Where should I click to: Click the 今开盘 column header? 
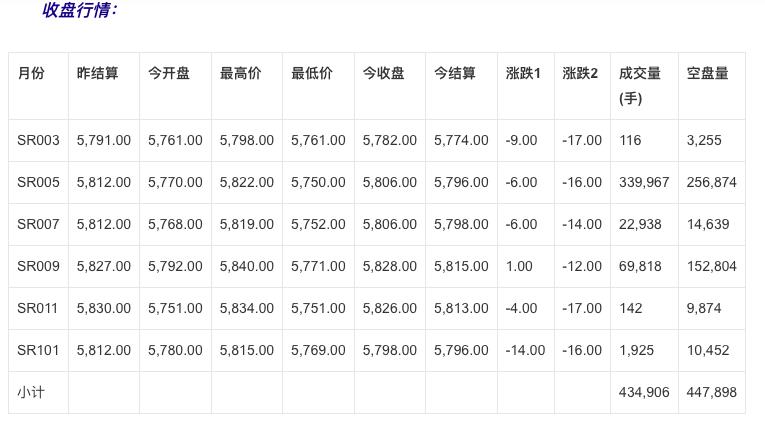pos(169,74)
